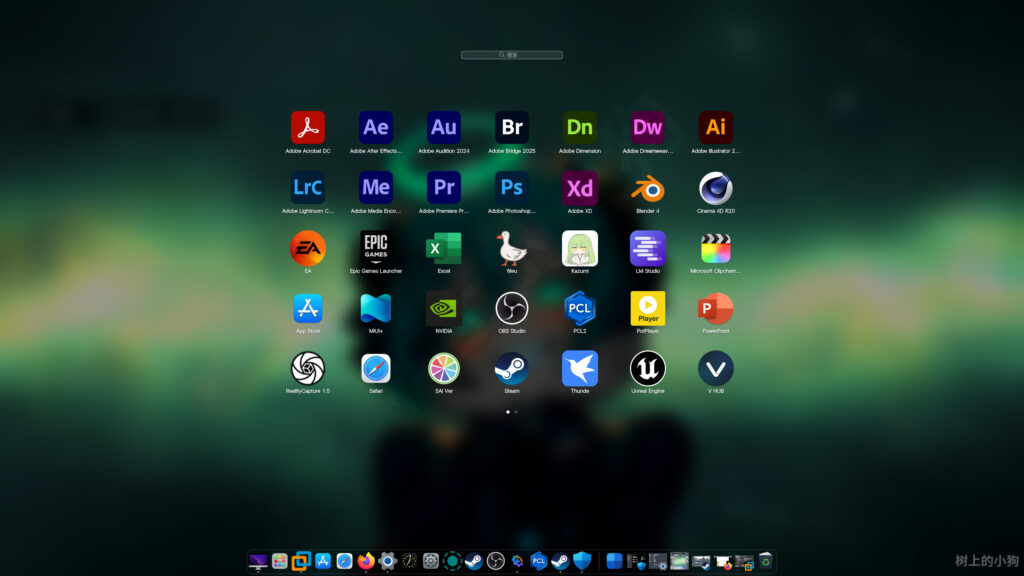Open Unreal Engine
1024x576 pixels.
[x=647, y=368]
